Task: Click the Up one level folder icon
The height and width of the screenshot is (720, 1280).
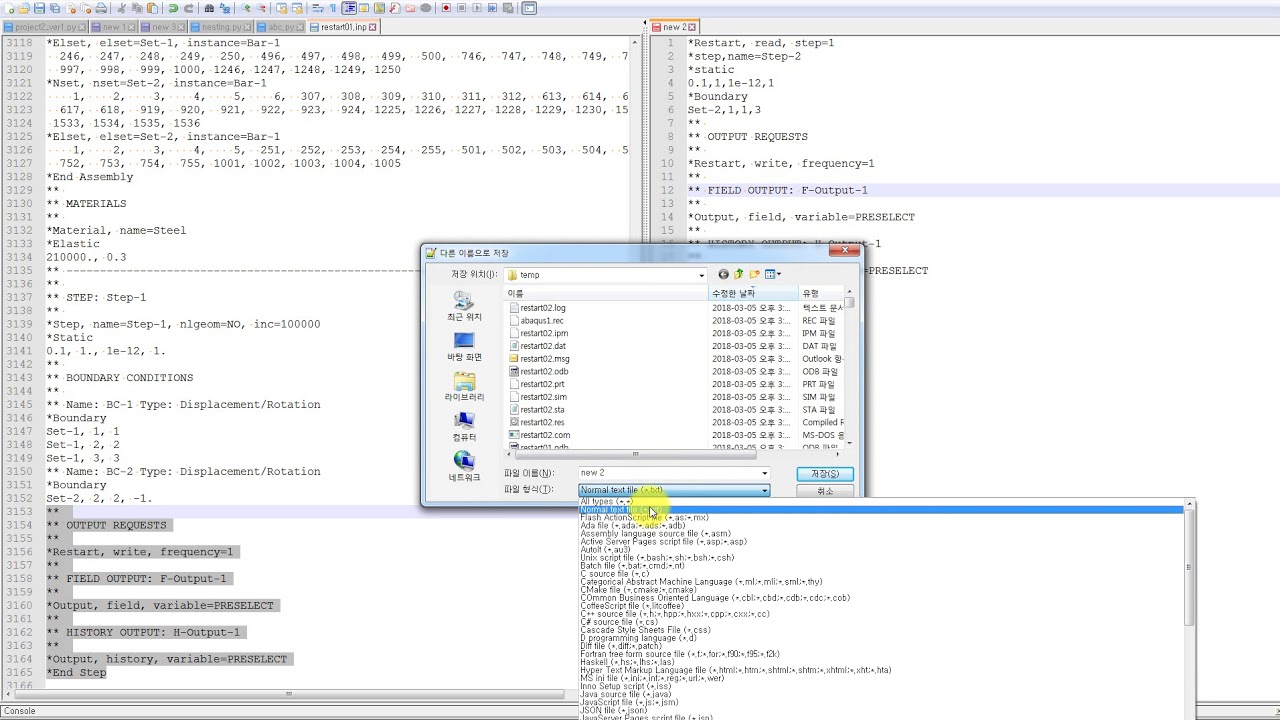Action: tap(739, 274)
